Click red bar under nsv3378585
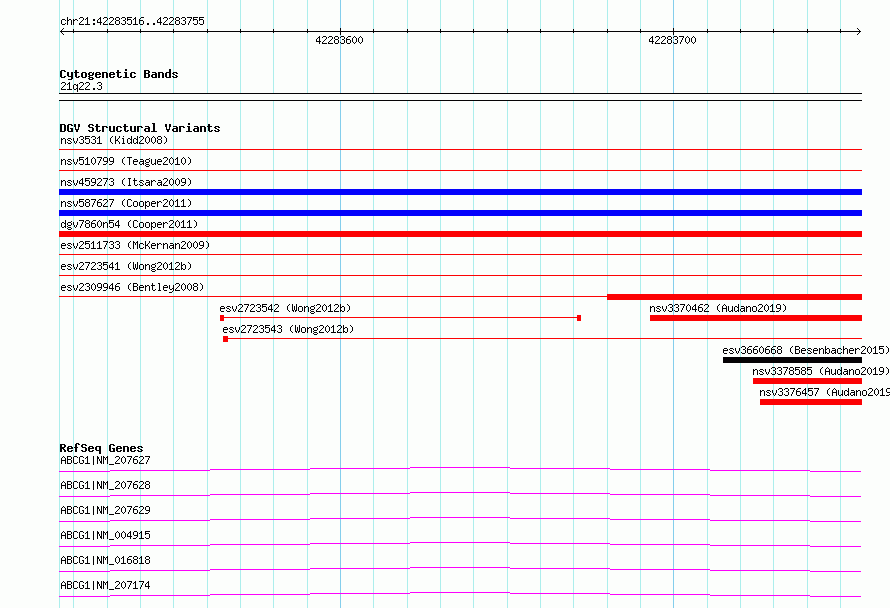Screen dimensions: 890x608 point(807,381)
